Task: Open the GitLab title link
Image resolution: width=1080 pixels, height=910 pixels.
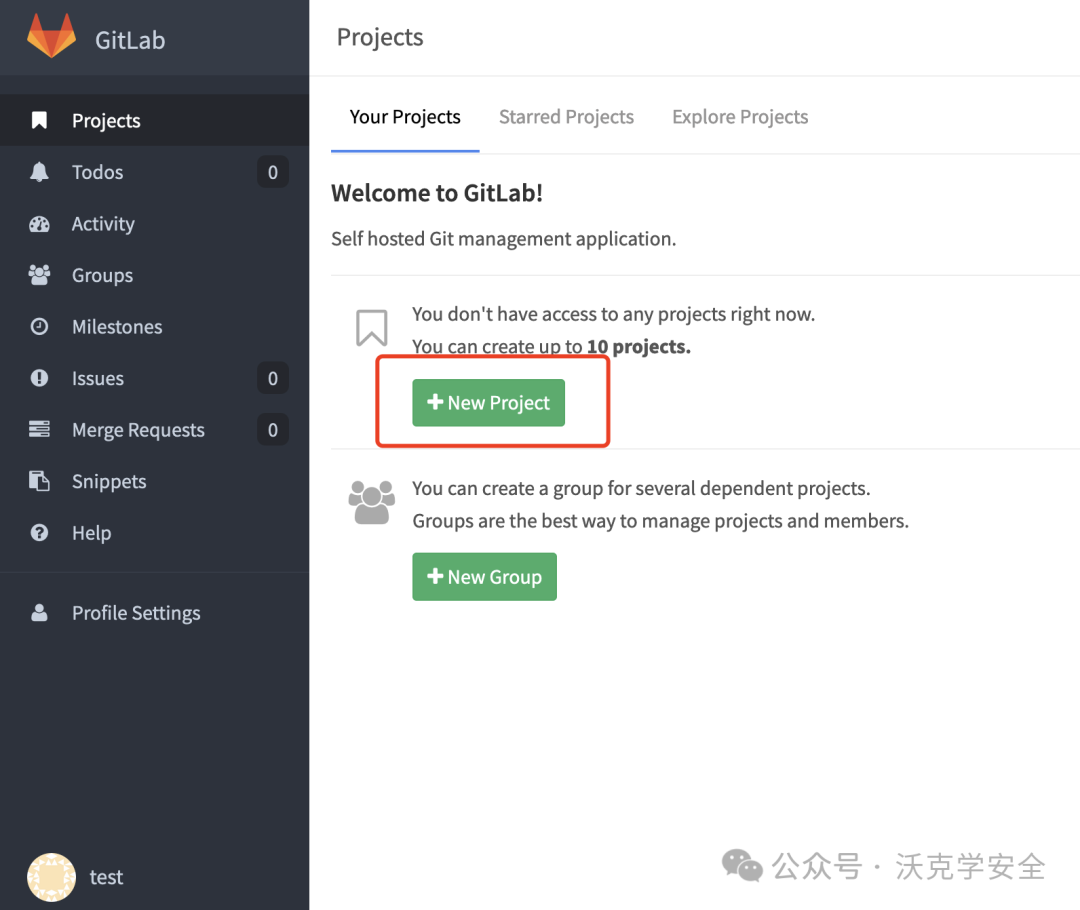Action: coord(130,40)
